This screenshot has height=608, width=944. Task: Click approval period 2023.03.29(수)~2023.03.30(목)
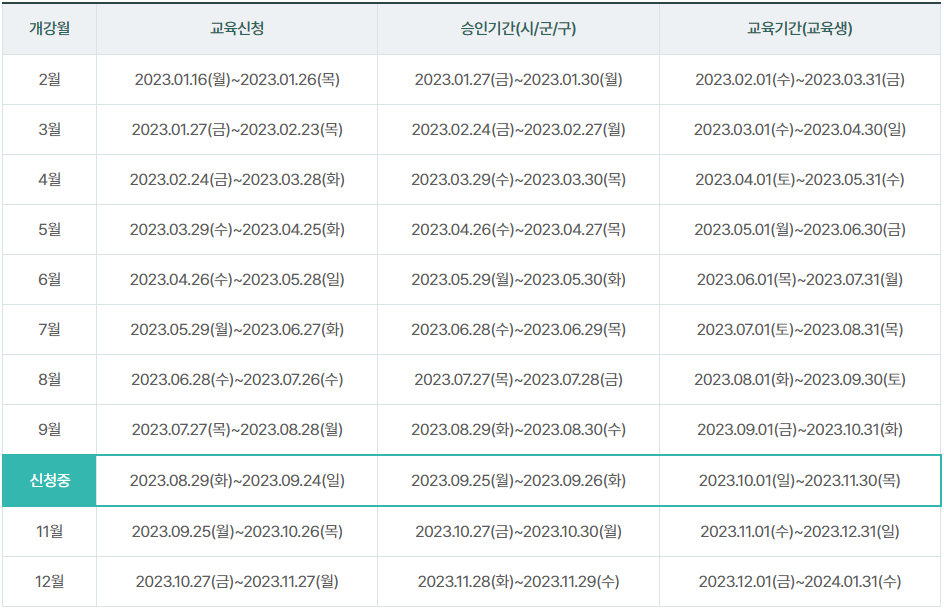[518, 179]
